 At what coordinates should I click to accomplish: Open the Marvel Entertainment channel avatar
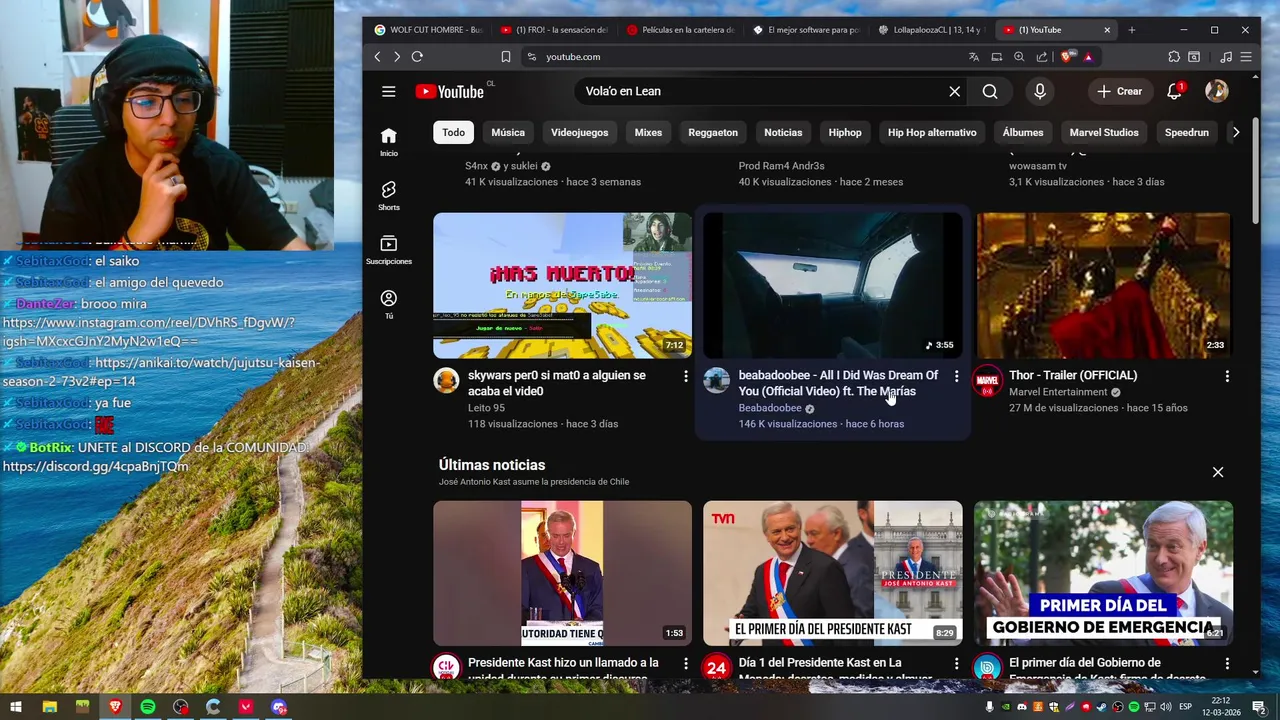coord(988,380)
